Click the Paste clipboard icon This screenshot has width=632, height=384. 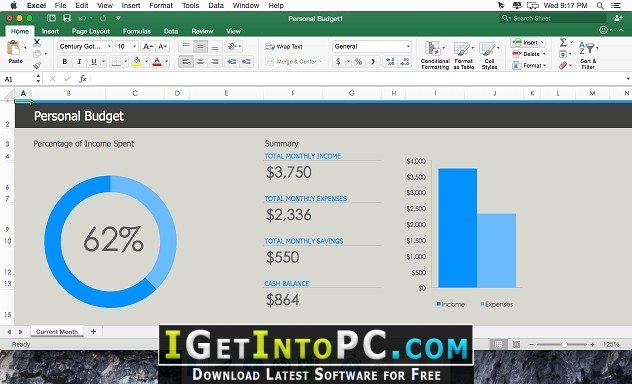[13, 48]
